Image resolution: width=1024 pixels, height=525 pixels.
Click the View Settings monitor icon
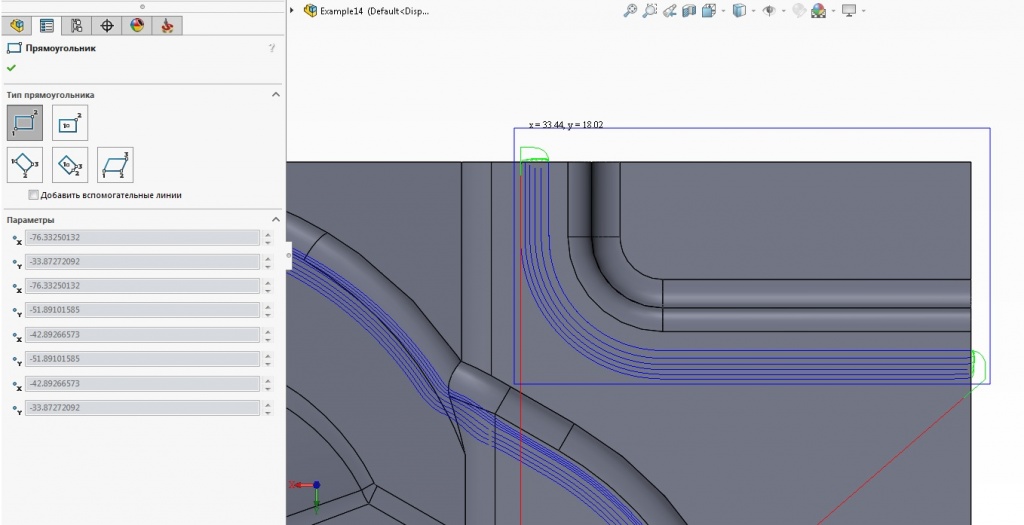849,10
